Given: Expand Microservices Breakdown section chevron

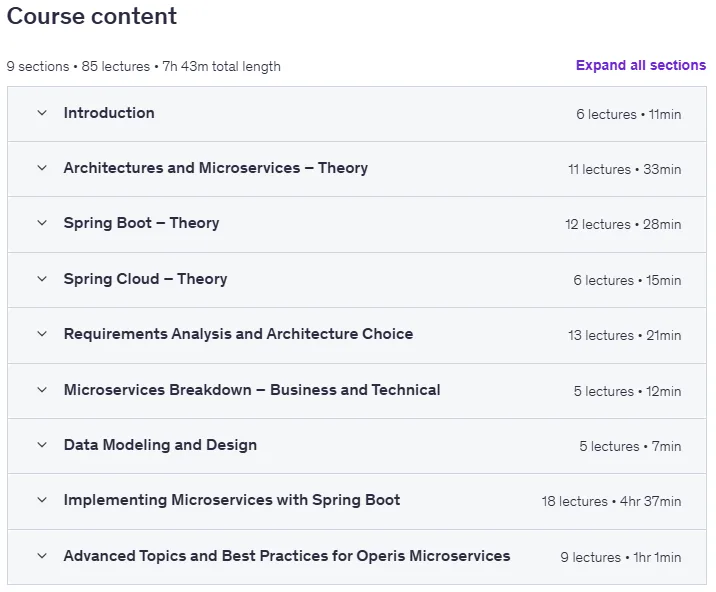Looking at the screenshot, I should (x=42, y=390).
